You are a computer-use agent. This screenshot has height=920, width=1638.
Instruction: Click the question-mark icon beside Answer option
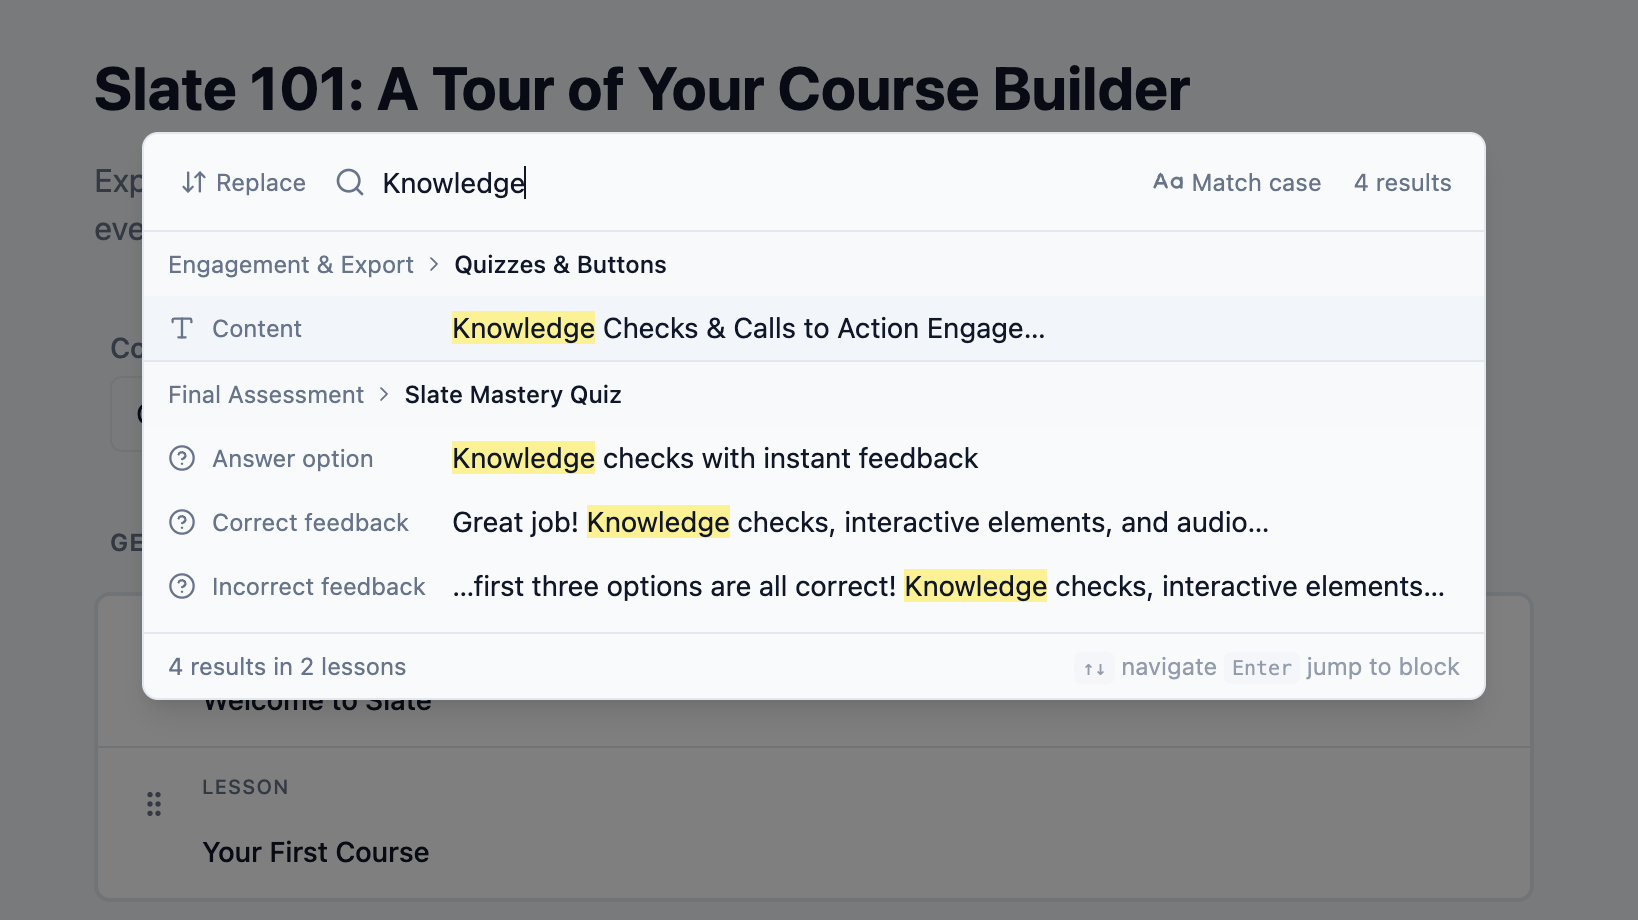tap(182, 458)
